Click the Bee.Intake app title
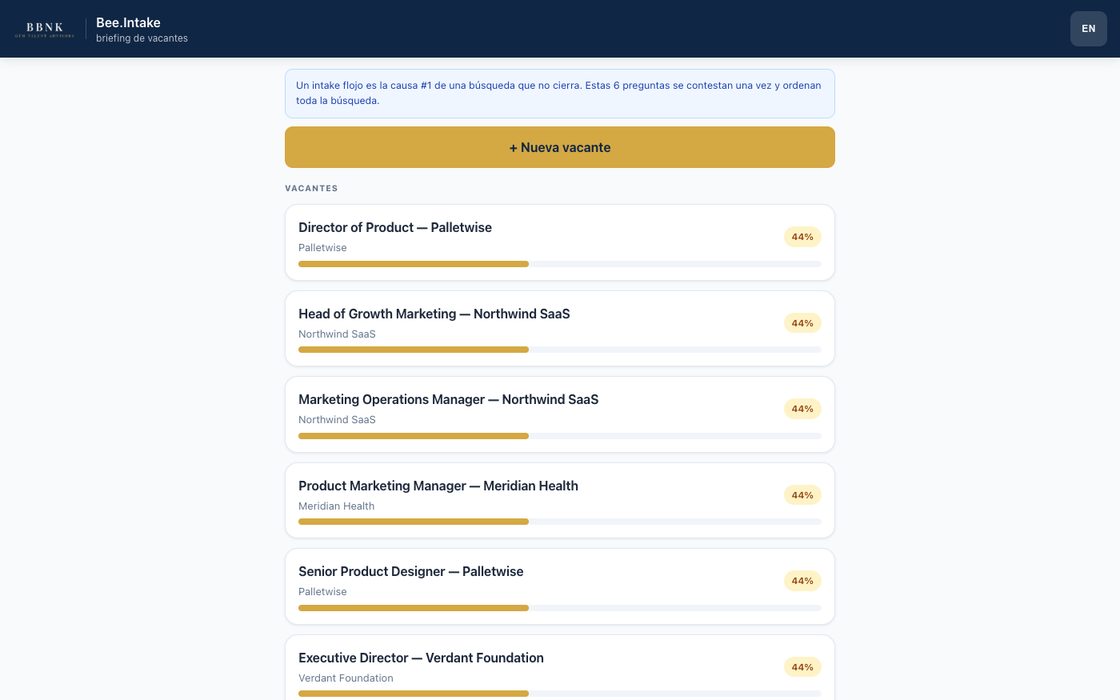The width and height of the screenshot is (1120, 700). (x=128, y=23)
